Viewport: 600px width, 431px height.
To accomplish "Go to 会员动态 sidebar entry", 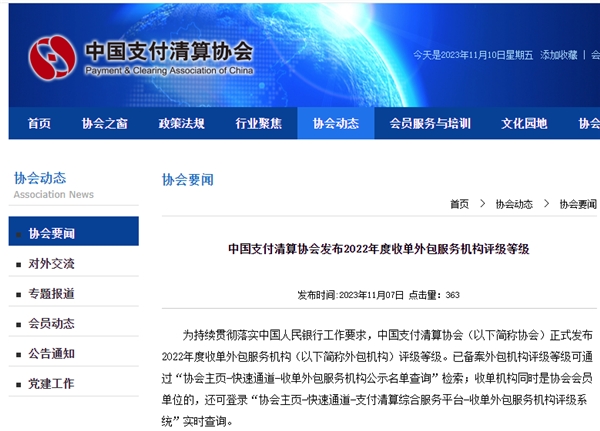I will coord(51,323).
